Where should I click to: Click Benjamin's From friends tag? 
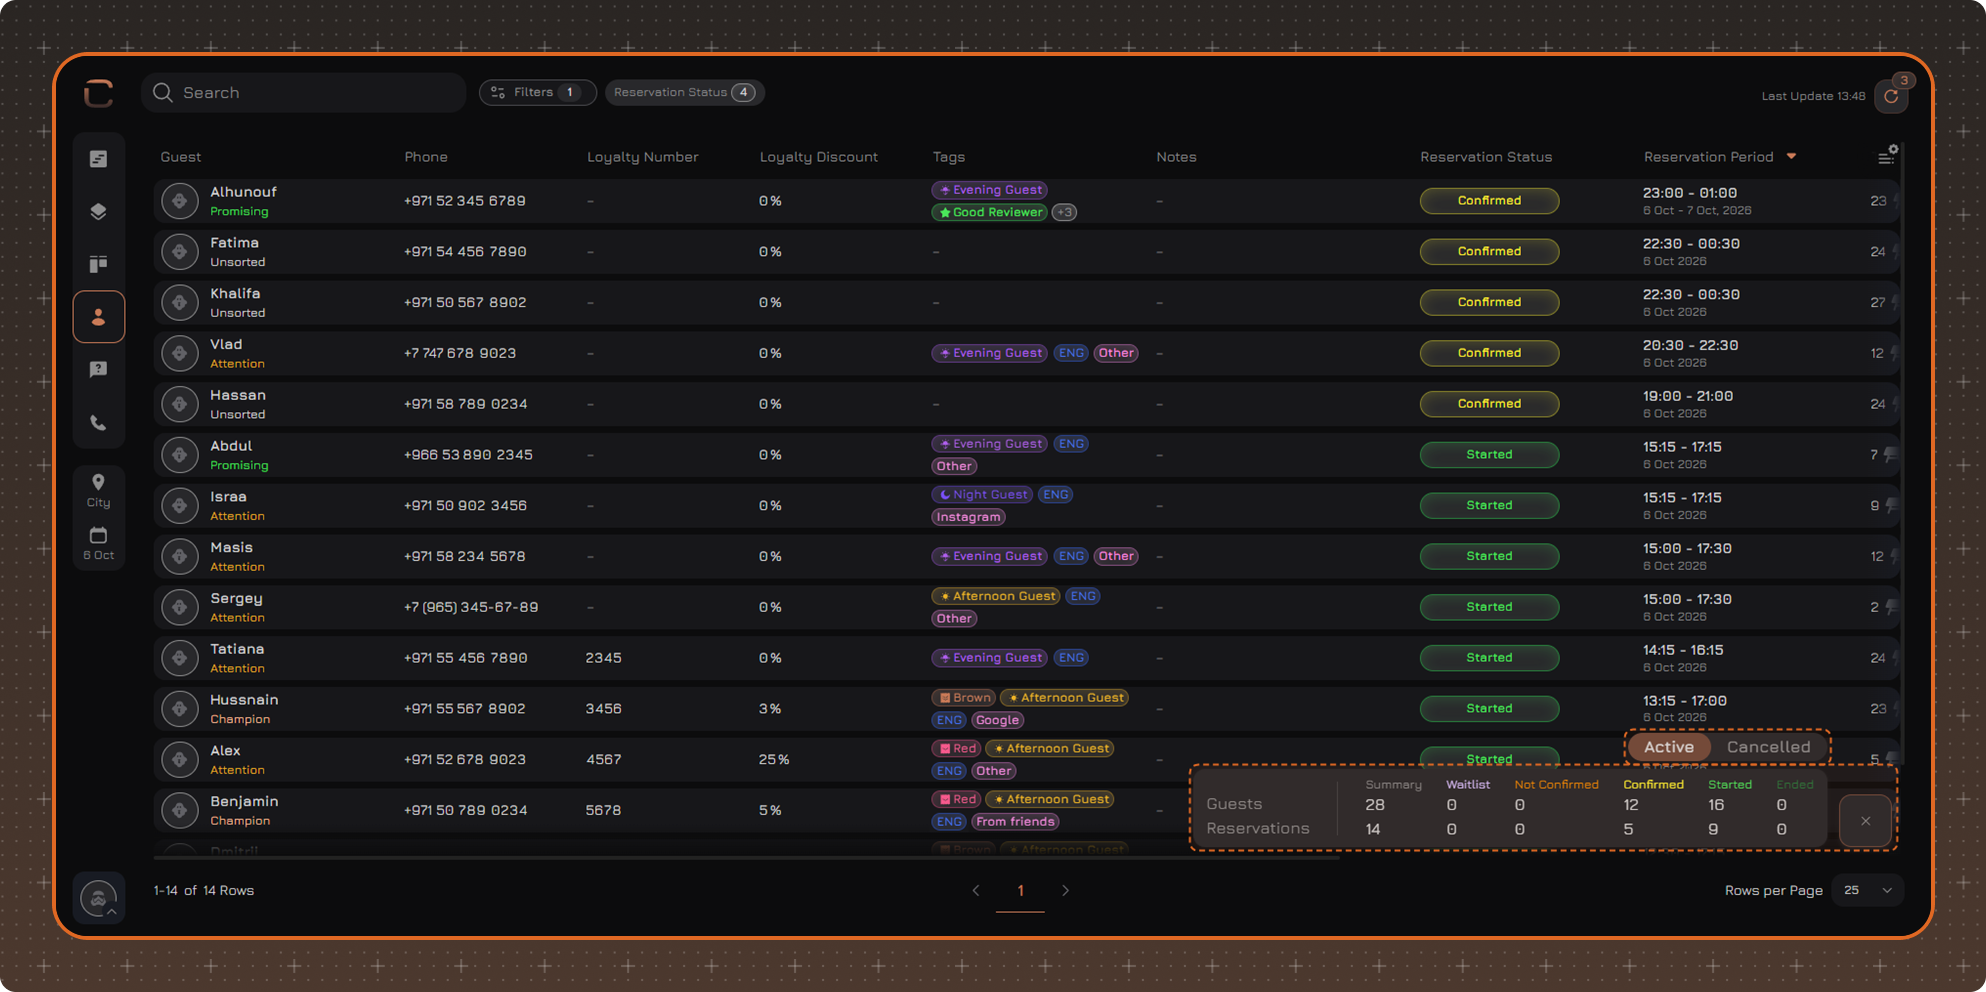[x=1015, y=822]
